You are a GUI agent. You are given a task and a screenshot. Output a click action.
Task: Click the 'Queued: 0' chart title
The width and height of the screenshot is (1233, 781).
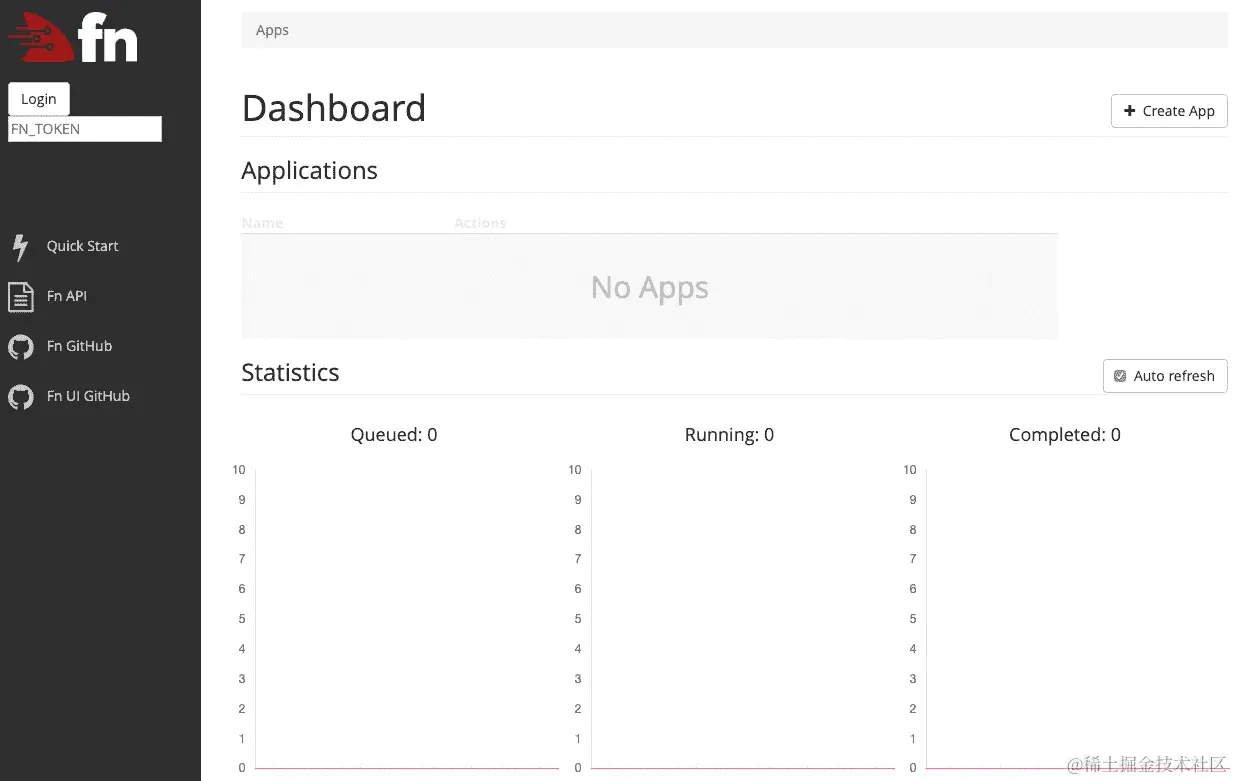click(x=394, y=435)
